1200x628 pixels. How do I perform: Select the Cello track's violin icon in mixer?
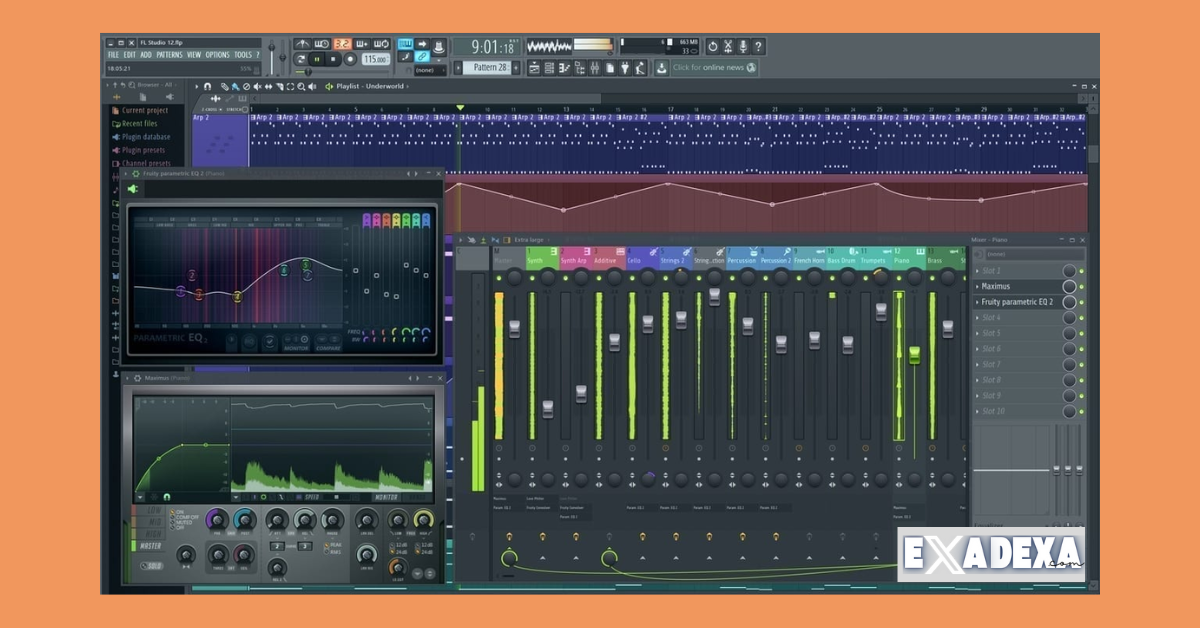pos(653,250)
